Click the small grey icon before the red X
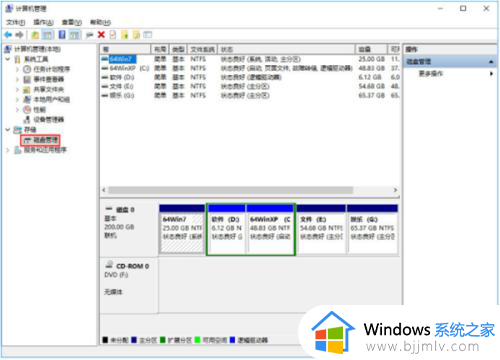Viewport: 500px width, 360px height. tap(89, 35)
